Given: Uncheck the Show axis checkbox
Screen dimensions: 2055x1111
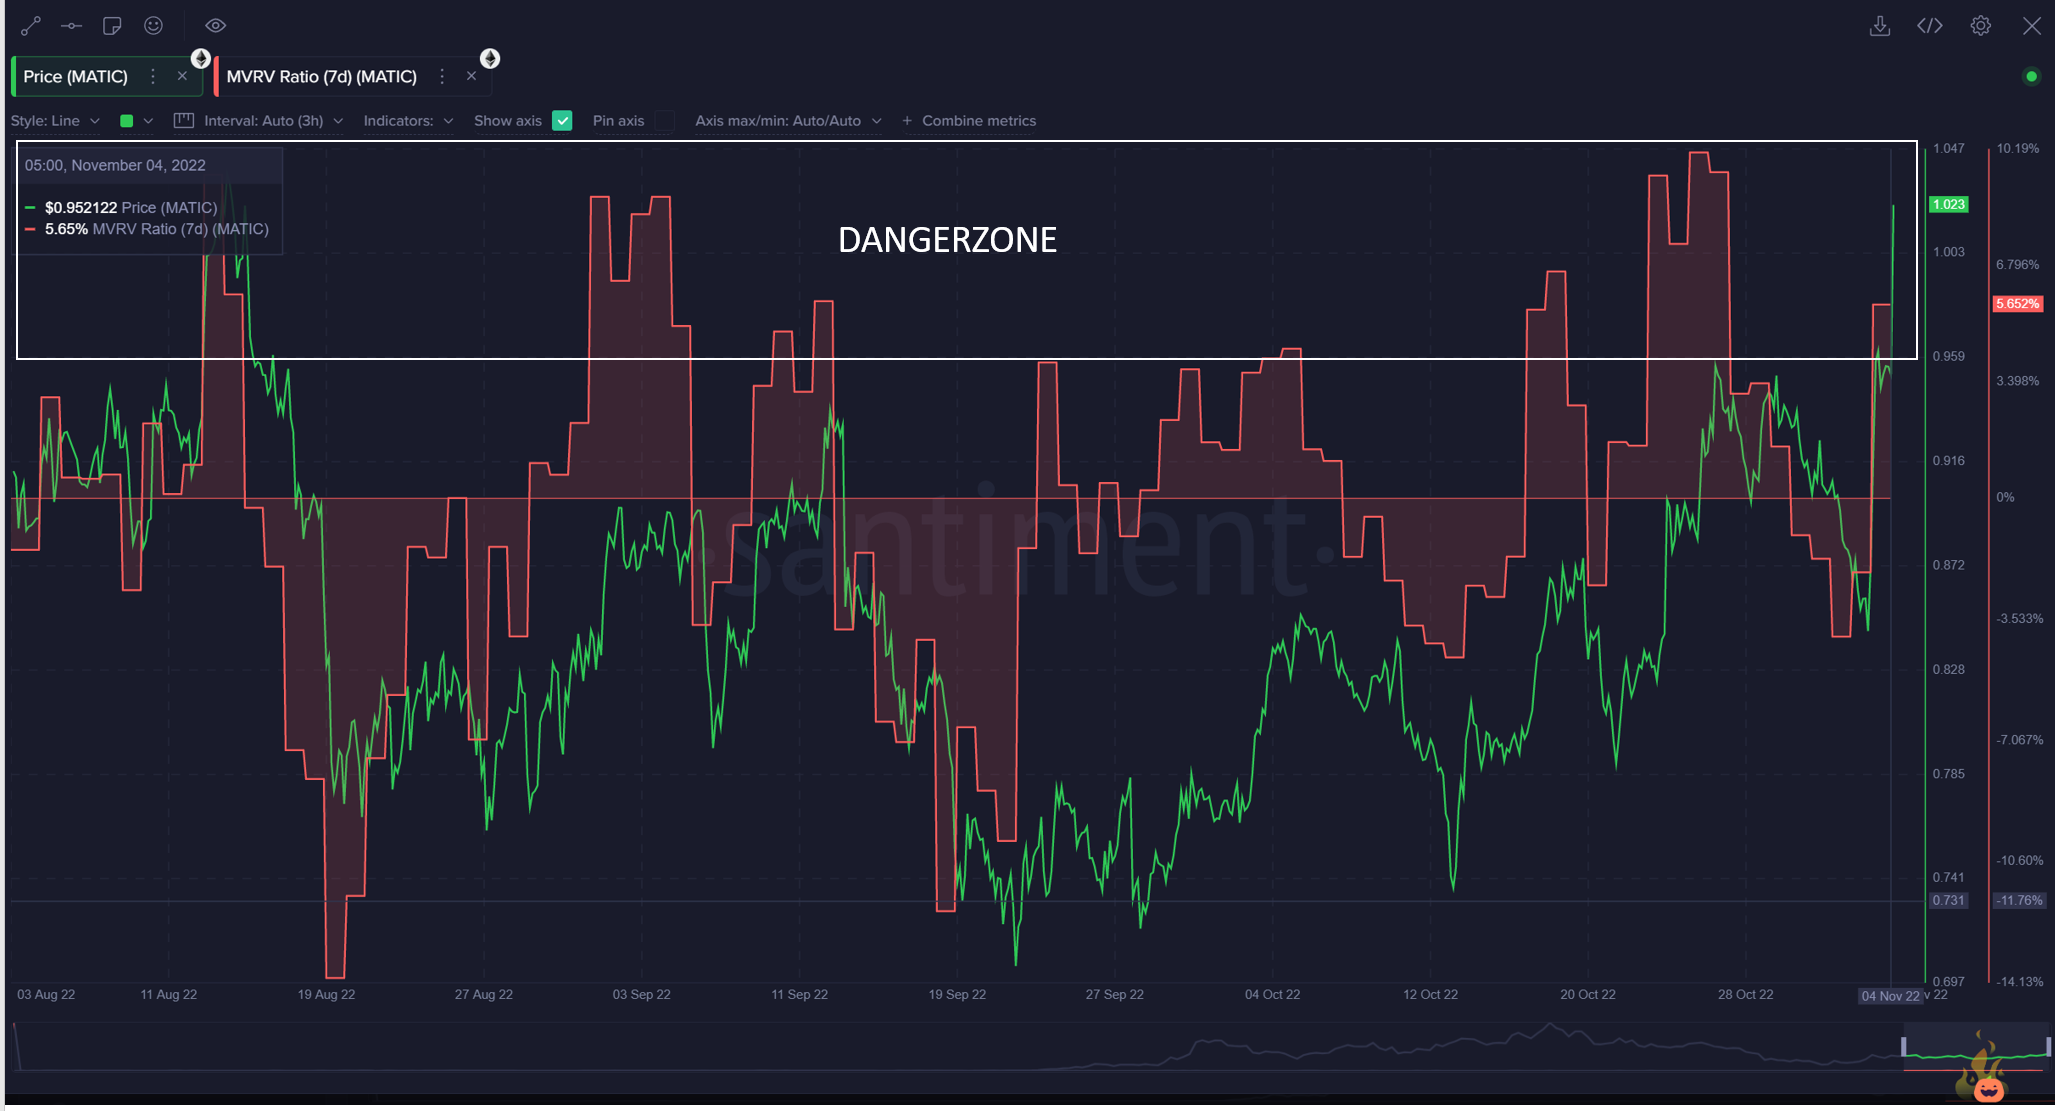Looking at the screenshot, I should click(x=562, y=121).
